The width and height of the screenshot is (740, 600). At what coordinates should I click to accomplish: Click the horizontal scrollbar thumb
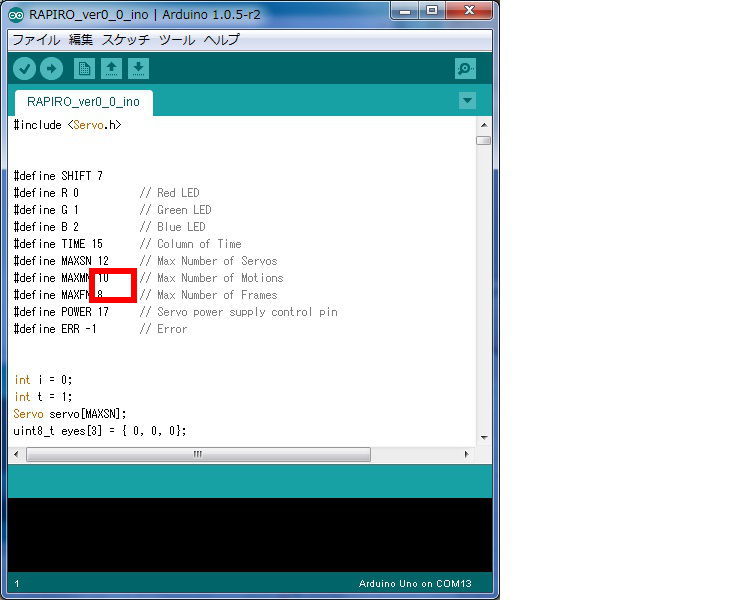point(198,455)
